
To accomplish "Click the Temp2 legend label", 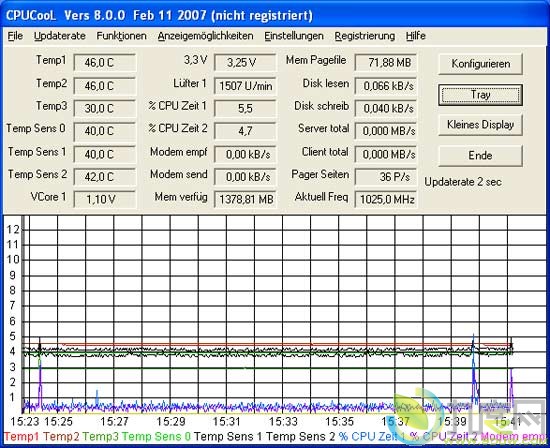I will (61, 436).
